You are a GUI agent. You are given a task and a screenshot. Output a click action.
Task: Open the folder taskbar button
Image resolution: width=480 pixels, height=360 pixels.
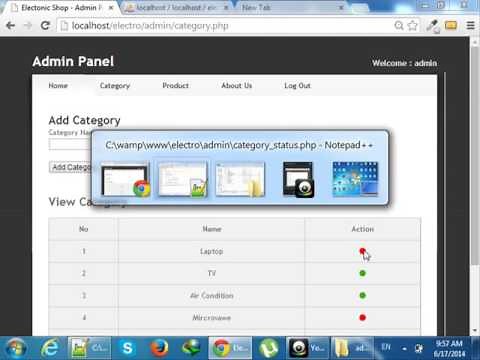tap(351, 348)
